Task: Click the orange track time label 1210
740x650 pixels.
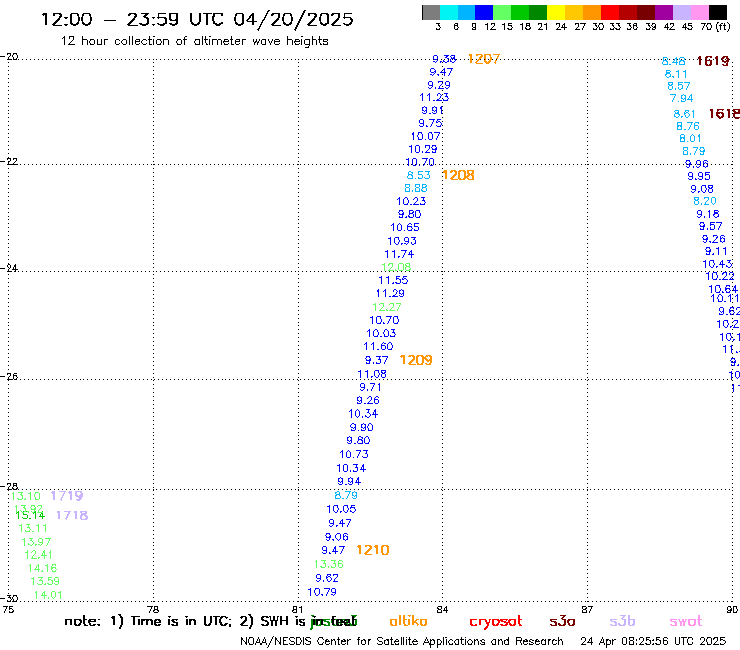Action: tap(373, 550)
